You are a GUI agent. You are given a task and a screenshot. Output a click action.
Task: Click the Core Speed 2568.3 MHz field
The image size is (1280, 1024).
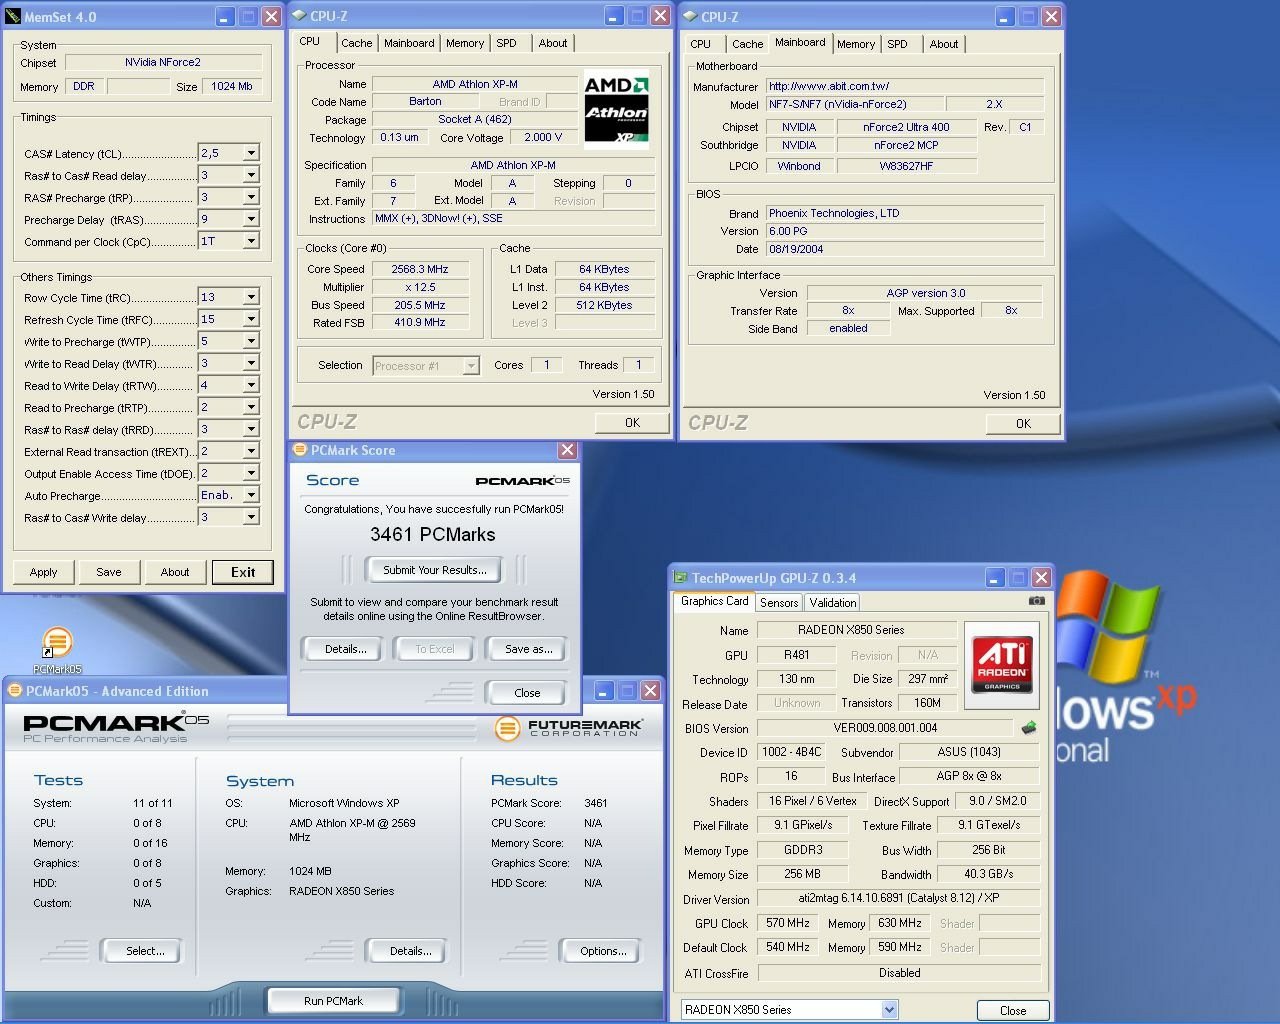(x=420, y=269)
